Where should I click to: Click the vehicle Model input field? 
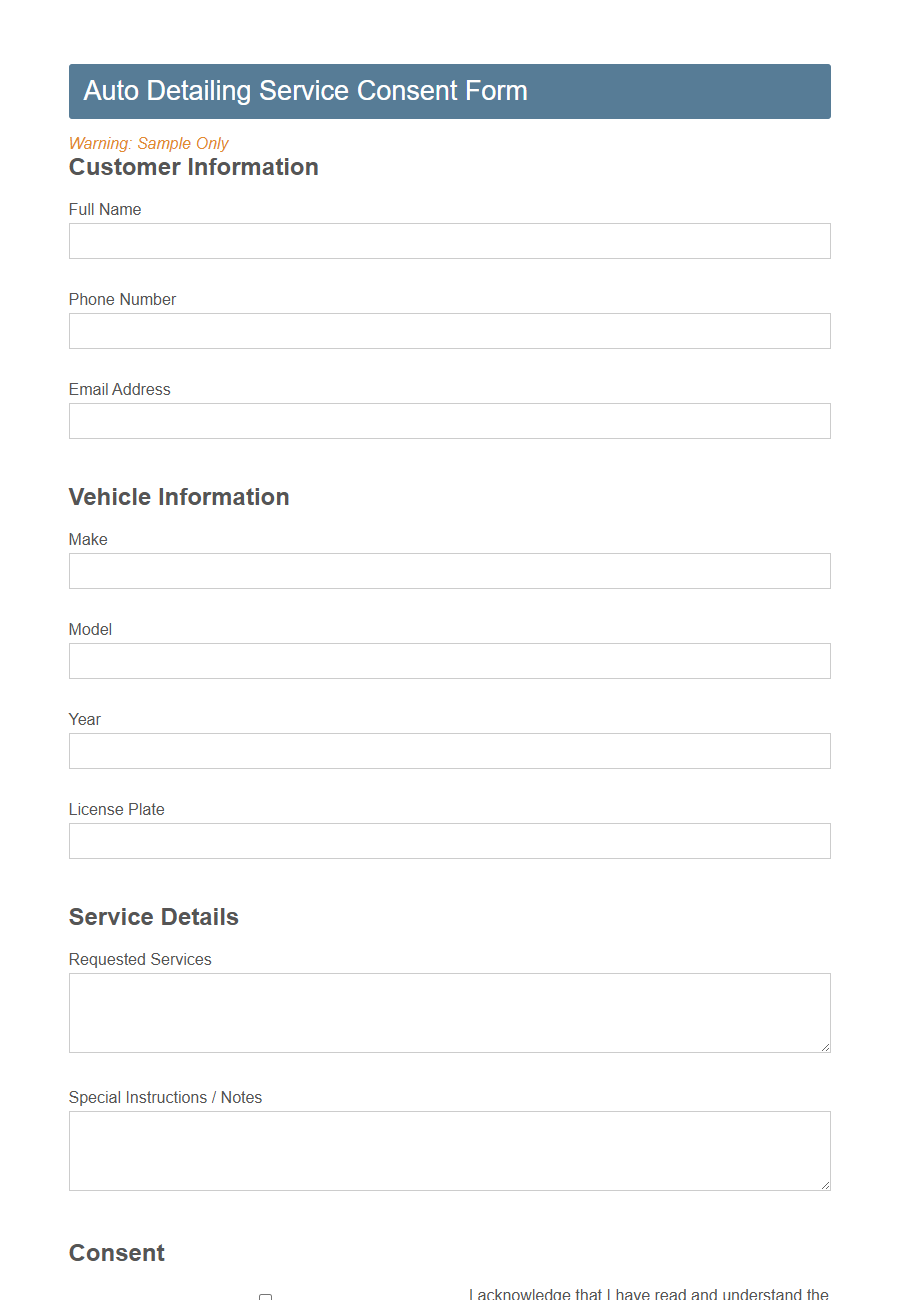[449, 661]
